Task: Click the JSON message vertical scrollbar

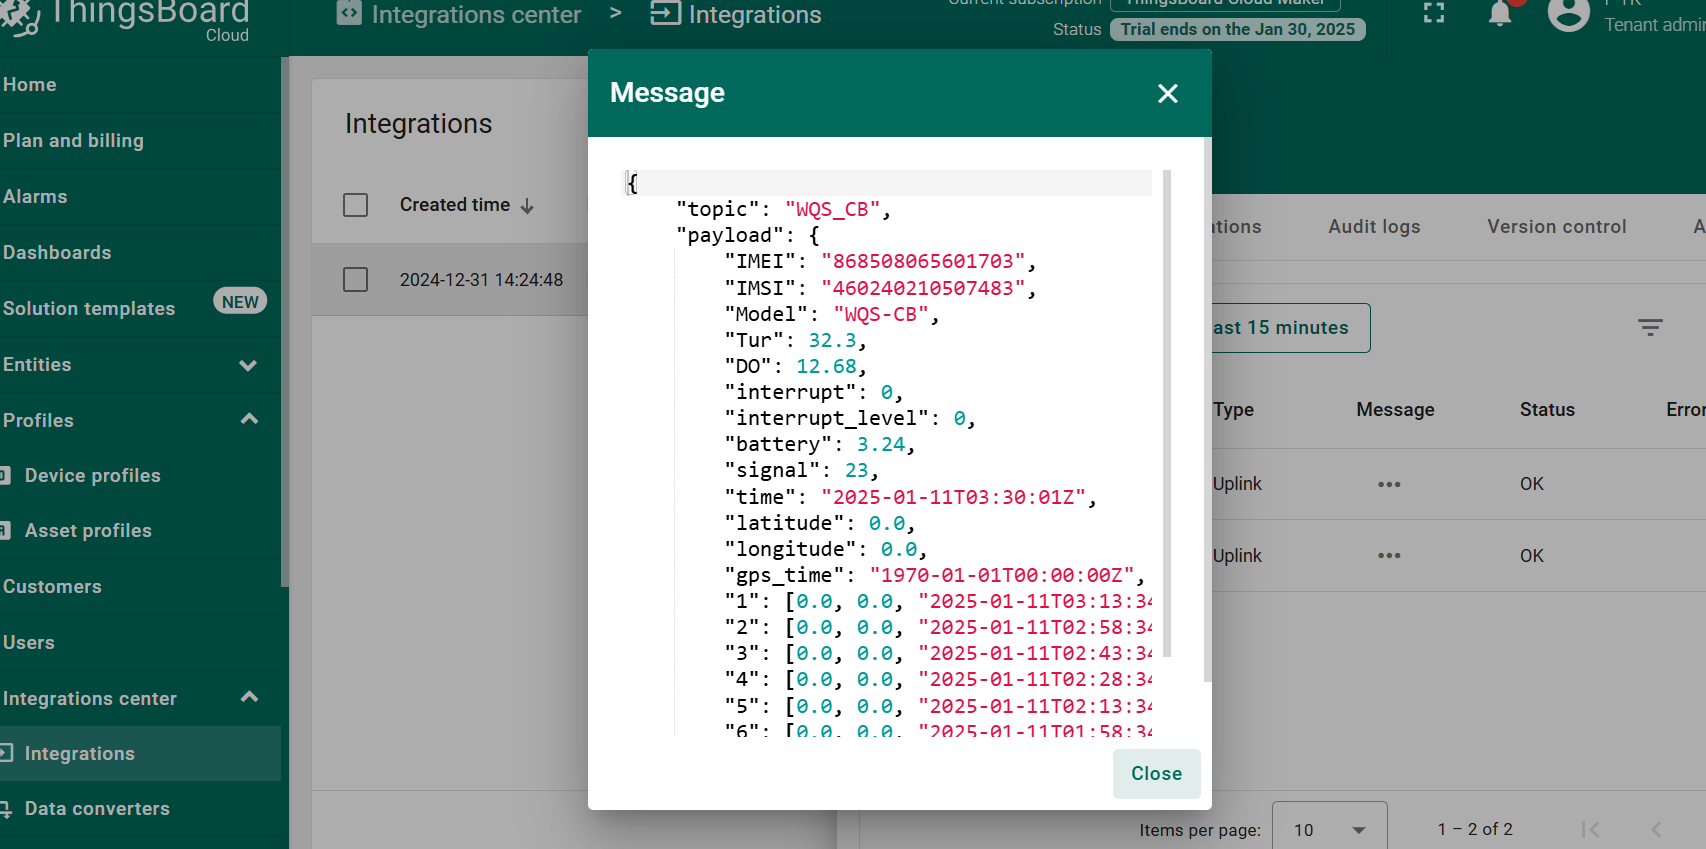Action: pyautogui.click(x=1167, y=414)
